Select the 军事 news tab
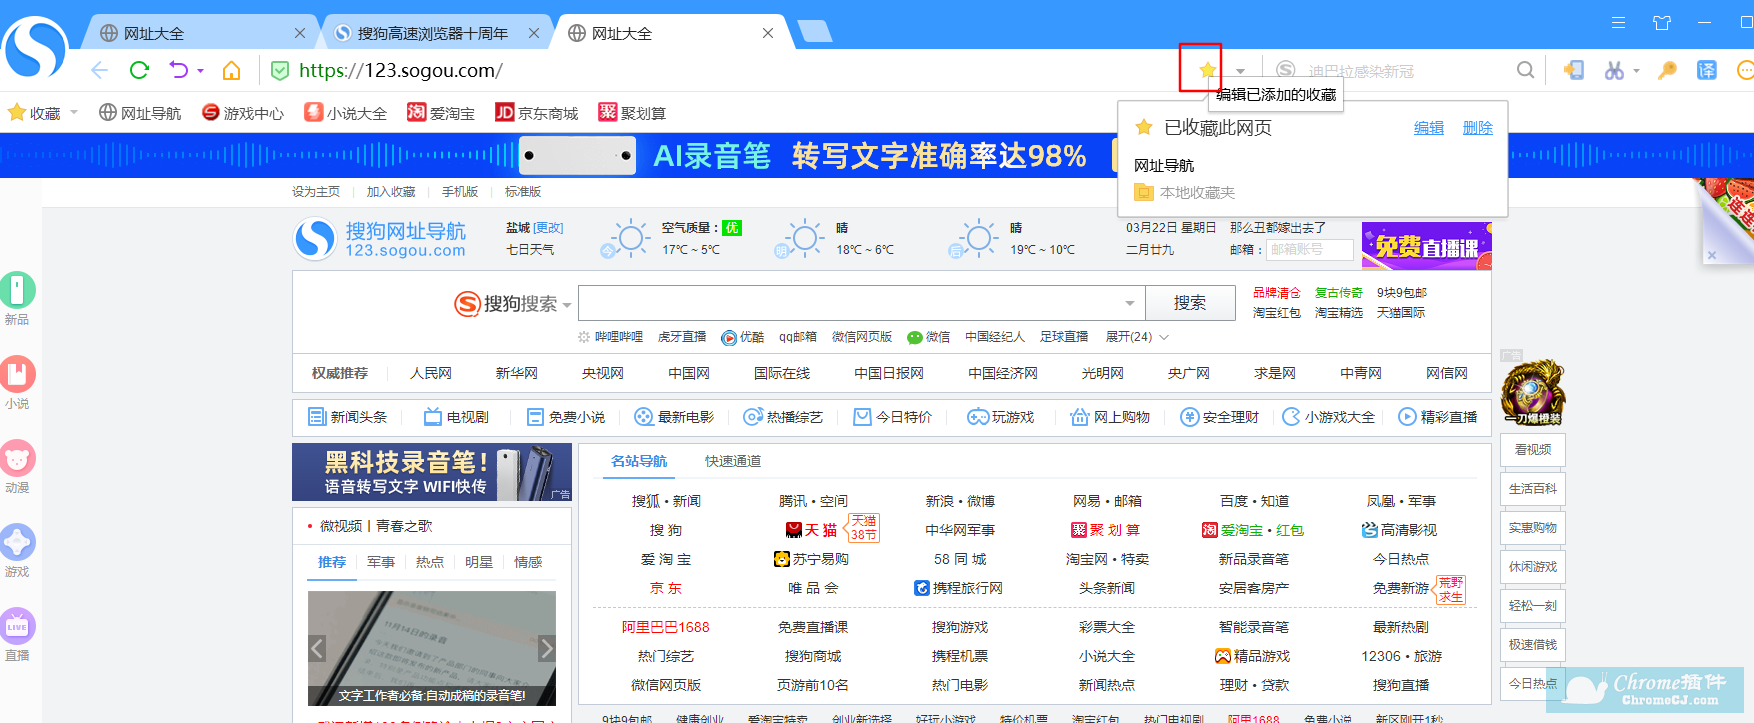Image resolution: width=1754 pixels, height=723 pixels. click(381, 562)
